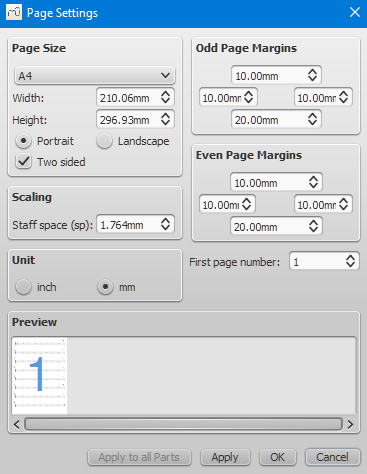Cancel the Page Settings dialog
The image size is (367, 474).
click(x=332, y=457)
